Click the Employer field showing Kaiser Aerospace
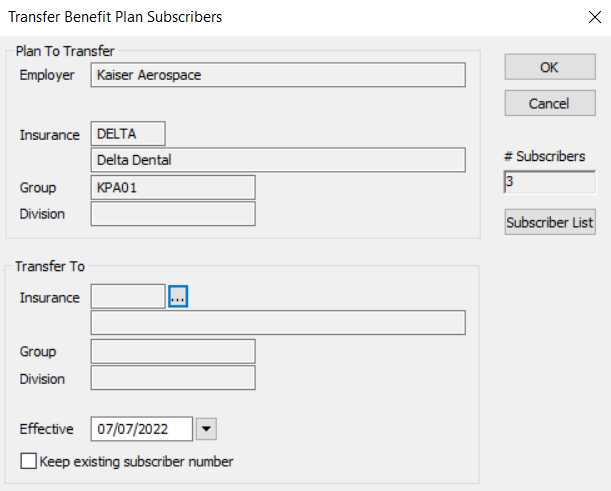This screenshot has width=611, height=491. (x=277, y=75)
